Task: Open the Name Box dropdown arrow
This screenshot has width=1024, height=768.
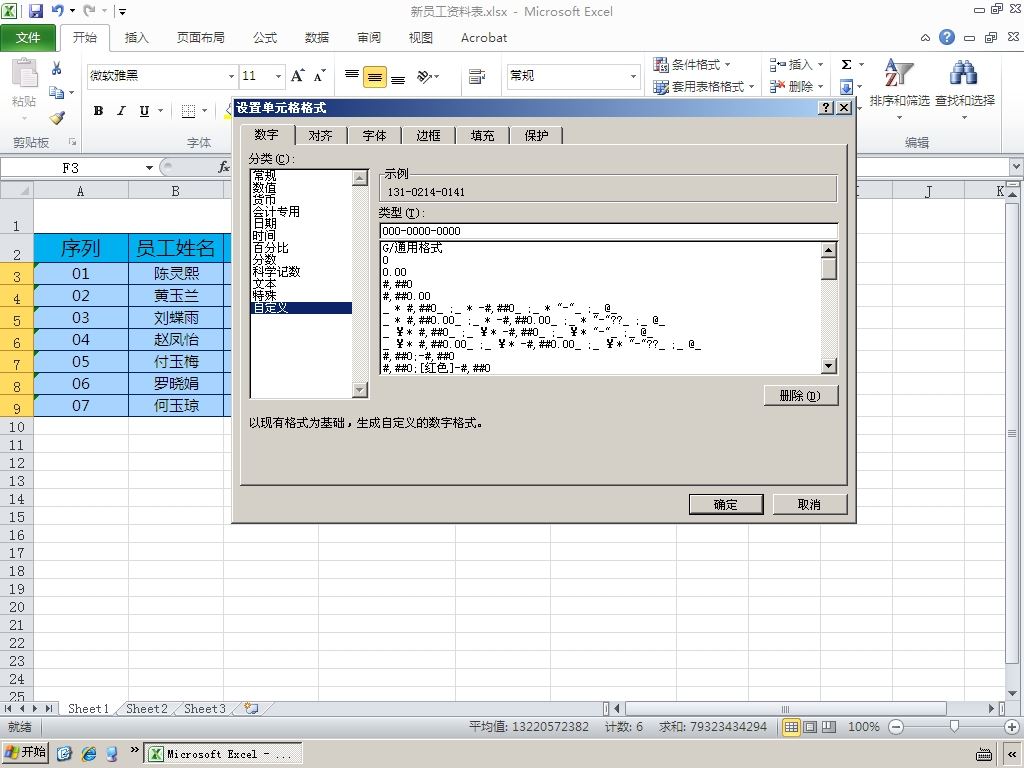Action: click(x=149, y=168)
